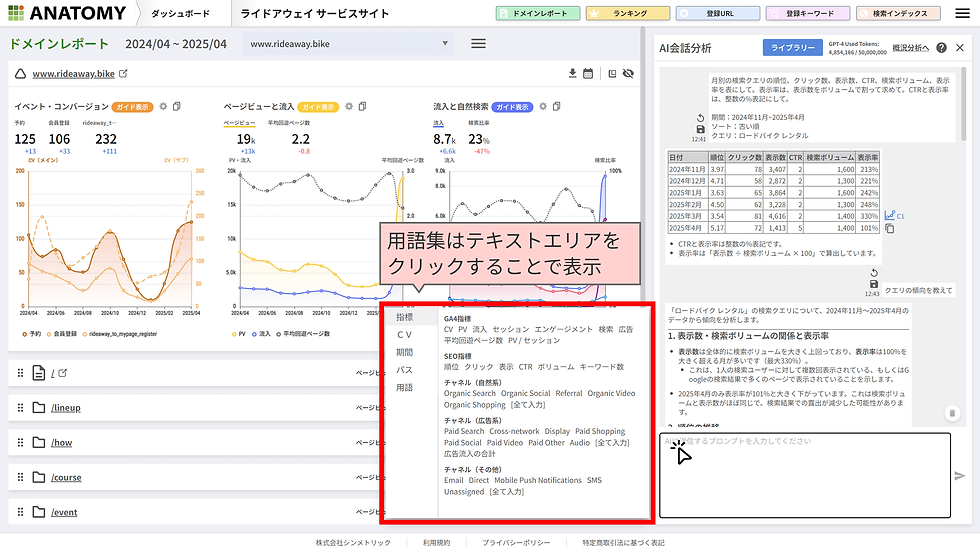980x551 pixels.
Task: Grab the drag handle for /event row
Action: click(x=20, y=512)
